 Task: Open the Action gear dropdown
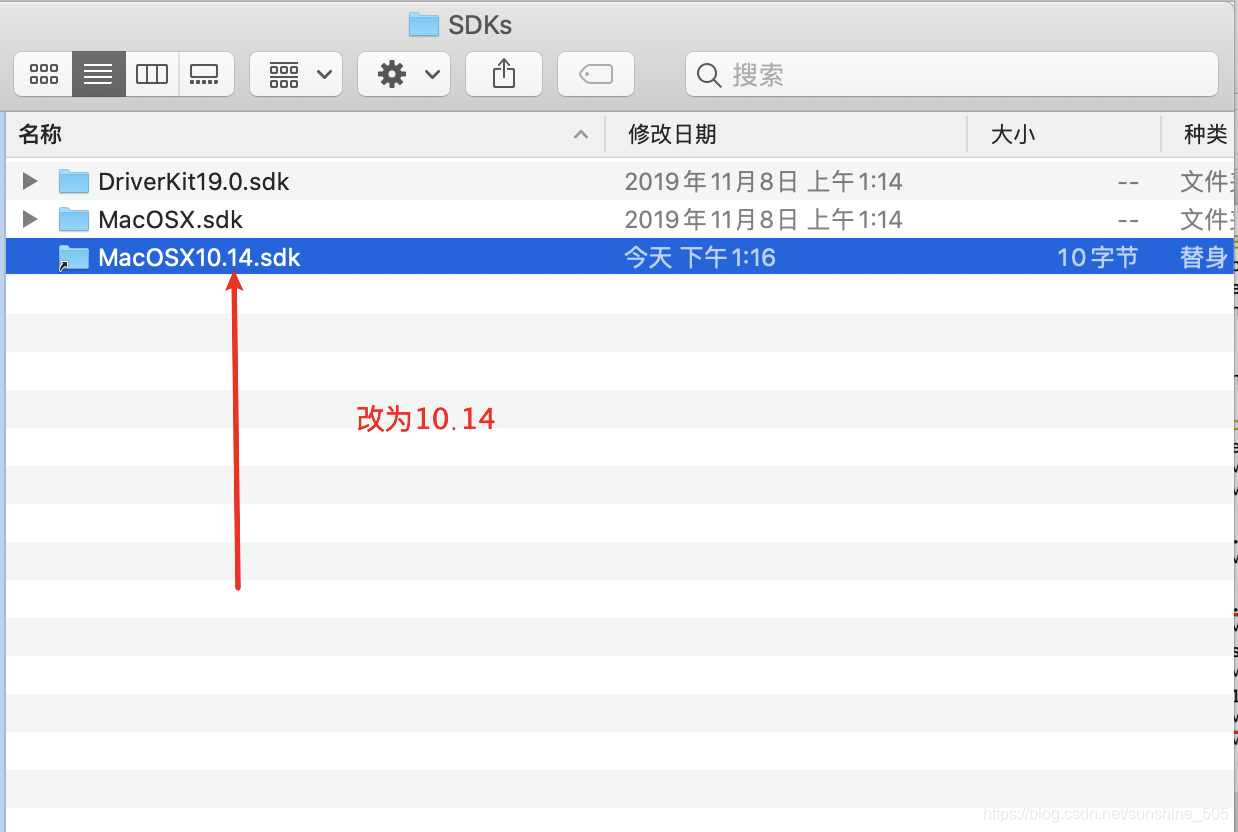tap(404, 73)
